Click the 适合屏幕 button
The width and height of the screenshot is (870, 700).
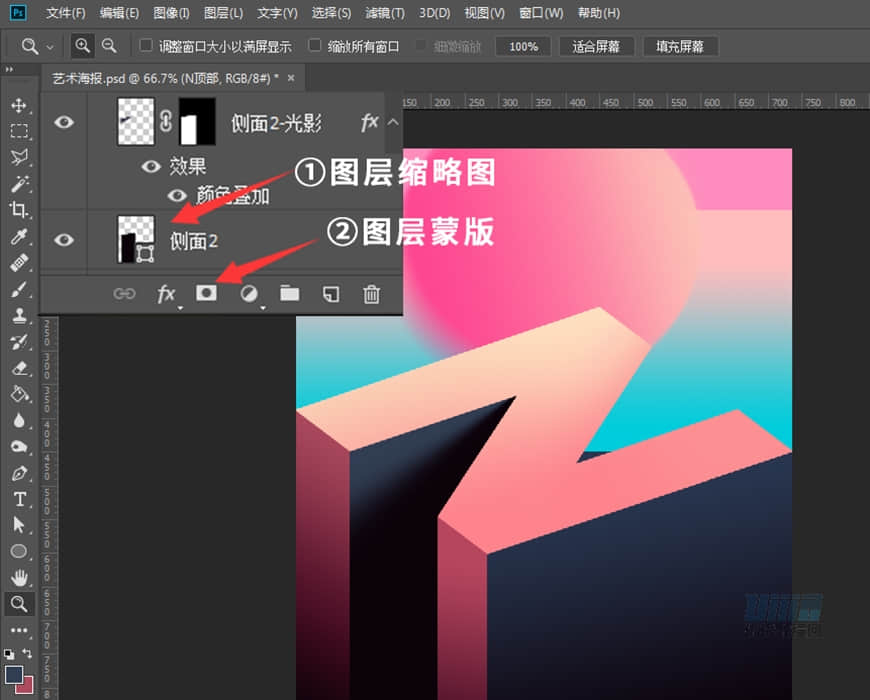pyautogui.click(x=596, y=47)
